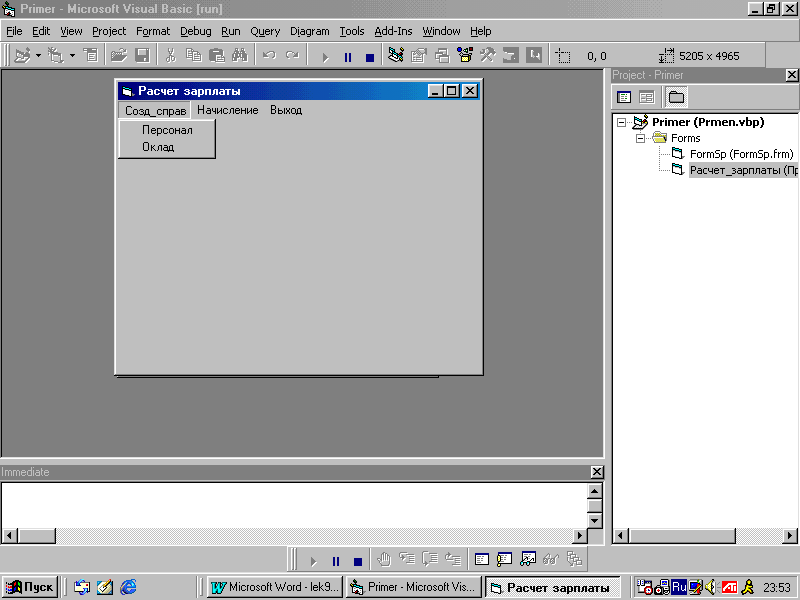Open the Watch Window debug icon
Viewport: 800px width, 600px height.
click(x=528, y=560)
